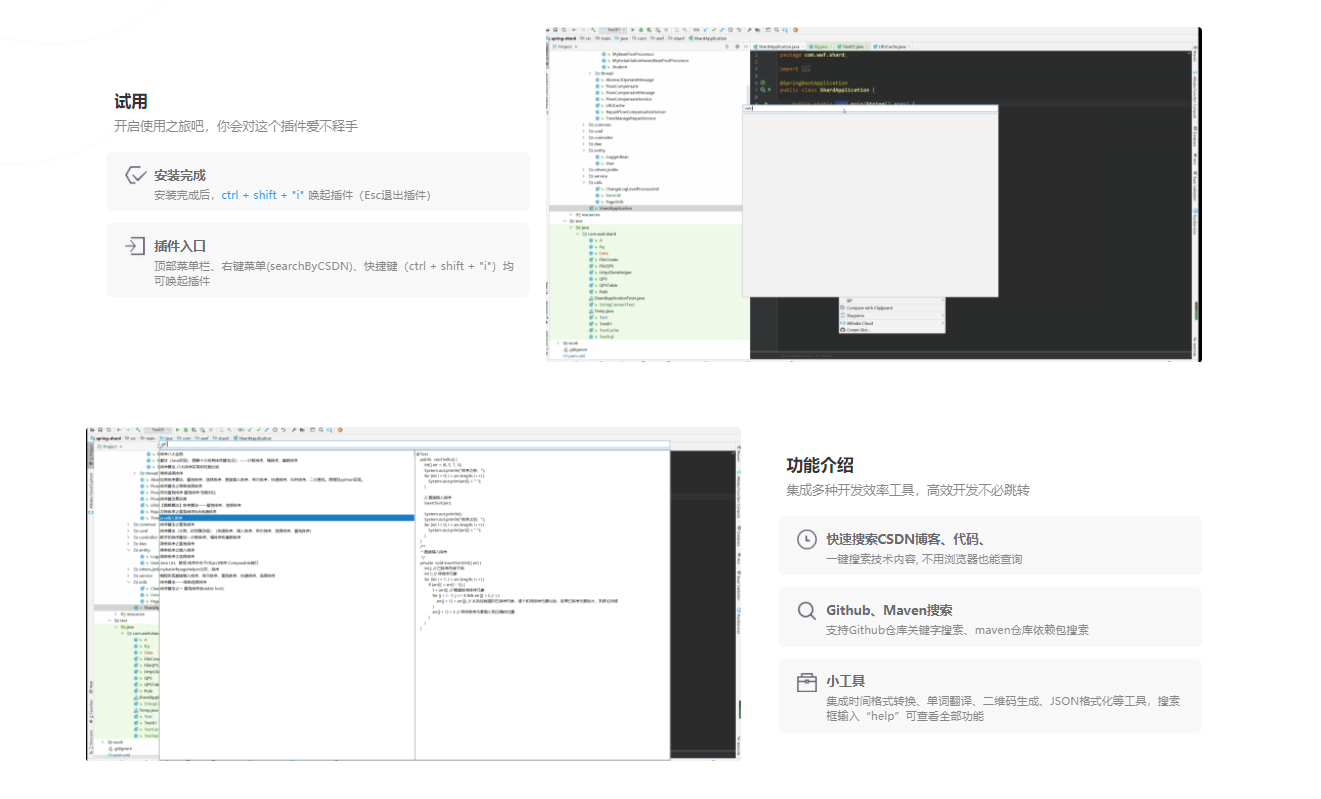Screen dimensions: 1321x799
Task: Open ShardApplication.java tab in top IDE screenshot
Action: 776,46
